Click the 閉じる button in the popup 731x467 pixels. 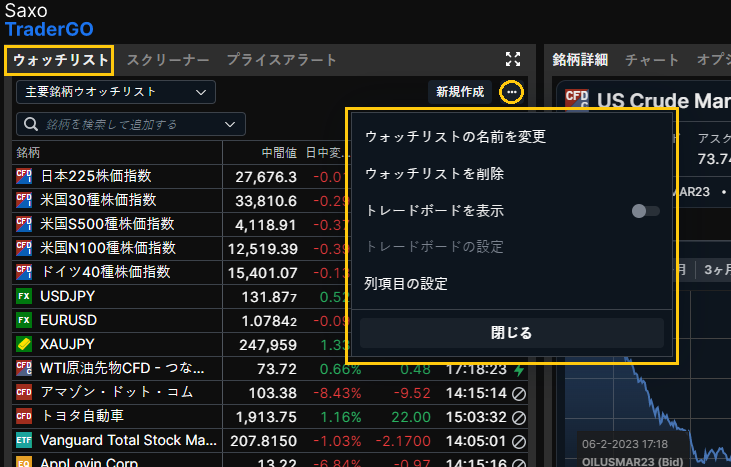512,333
